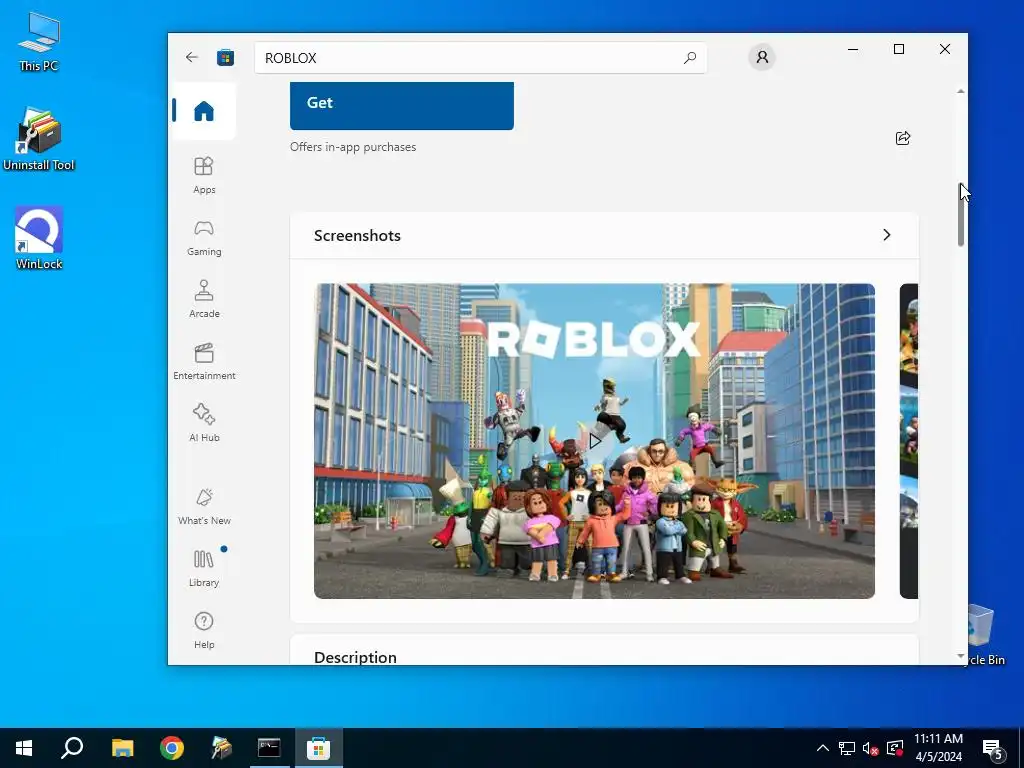
Task: Select the Description heading
Action: [x=355, y=657]
